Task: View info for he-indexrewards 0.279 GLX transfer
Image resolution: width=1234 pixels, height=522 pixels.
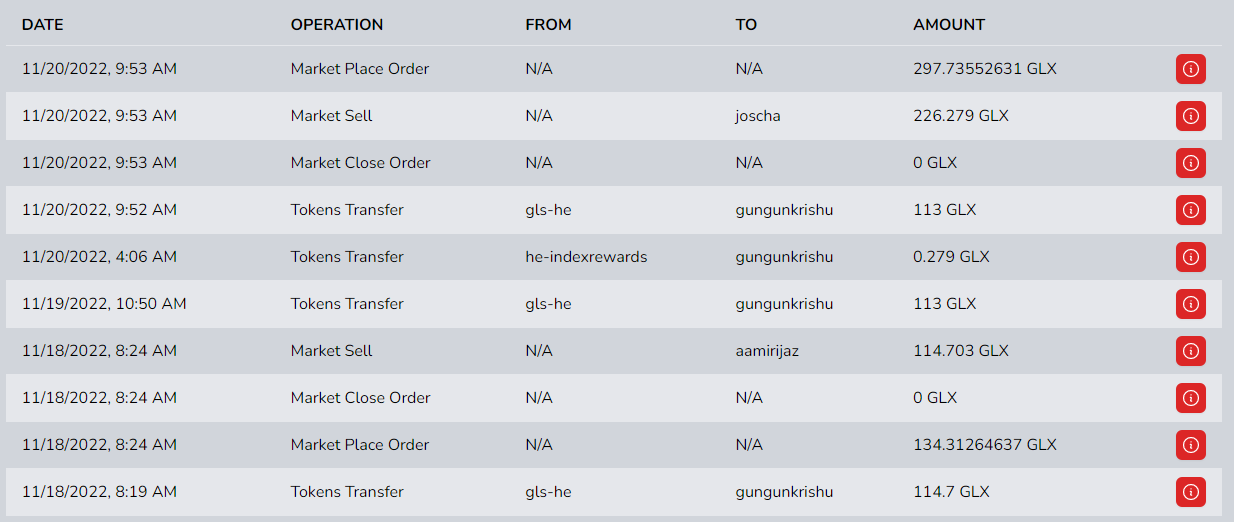Action: 1190,257
